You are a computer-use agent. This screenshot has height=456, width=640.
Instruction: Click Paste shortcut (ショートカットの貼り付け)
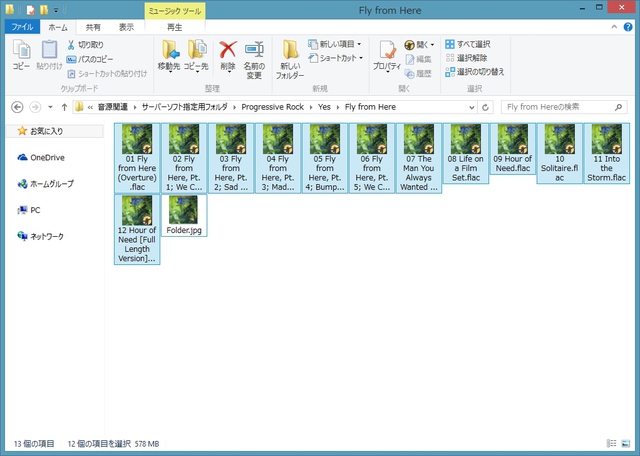coord(107,73)
